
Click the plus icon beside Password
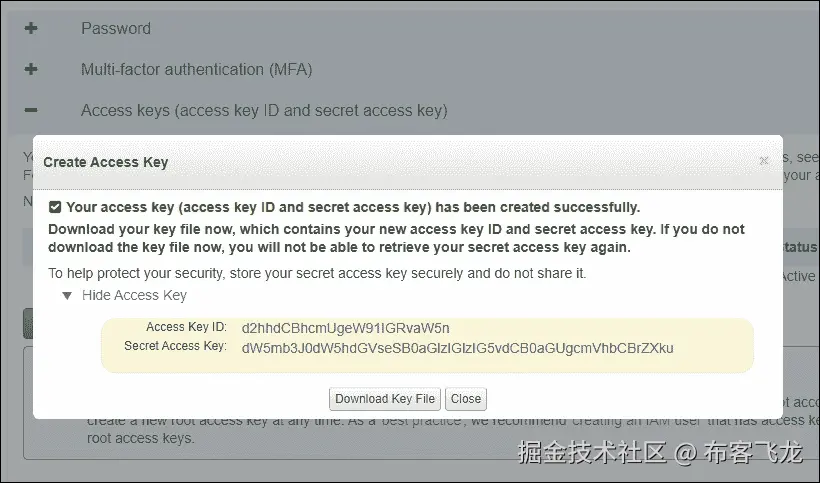pos(31,28)
